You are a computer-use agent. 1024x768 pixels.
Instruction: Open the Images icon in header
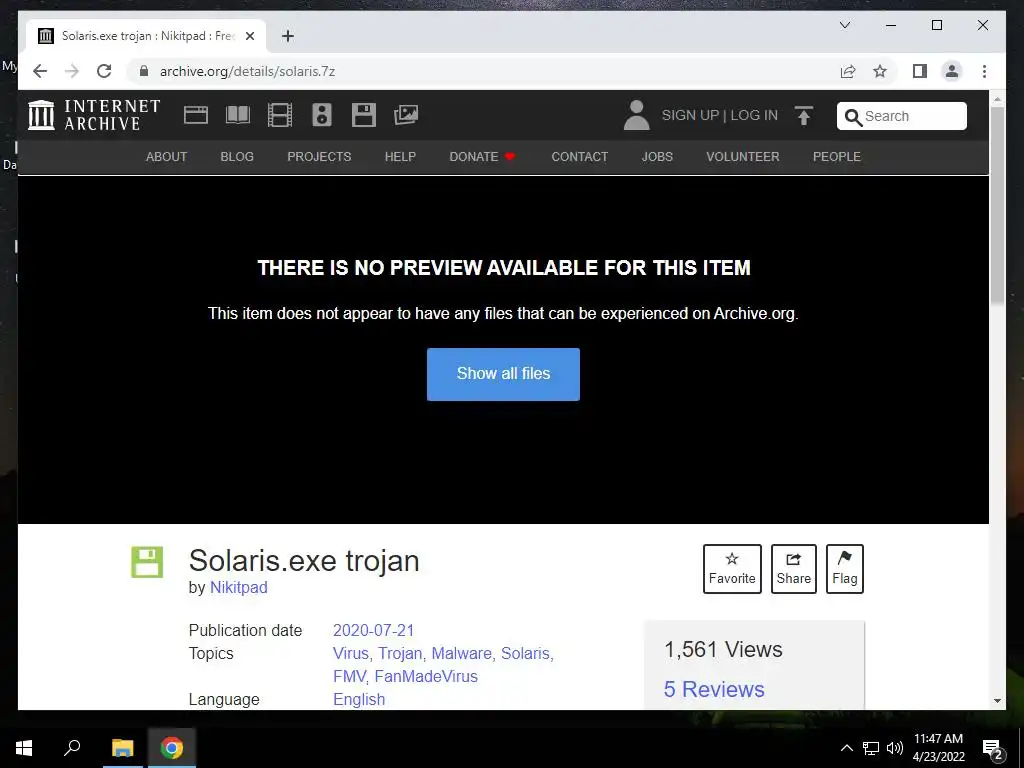406,115
